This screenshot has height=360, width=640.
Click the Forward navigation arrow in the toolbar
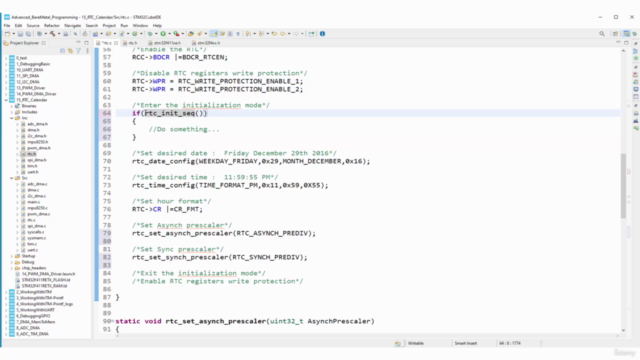(x=296, y=34)
